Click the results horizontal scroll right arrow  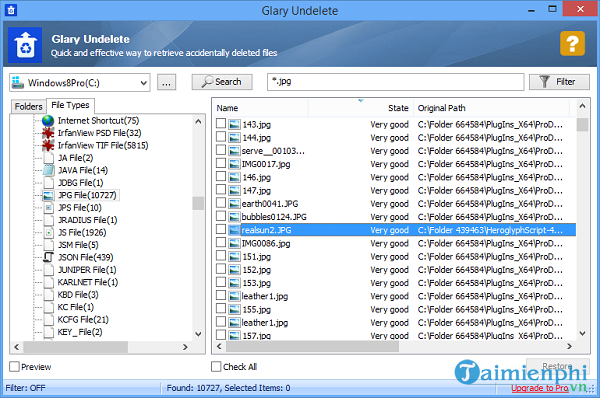[569, 346]
